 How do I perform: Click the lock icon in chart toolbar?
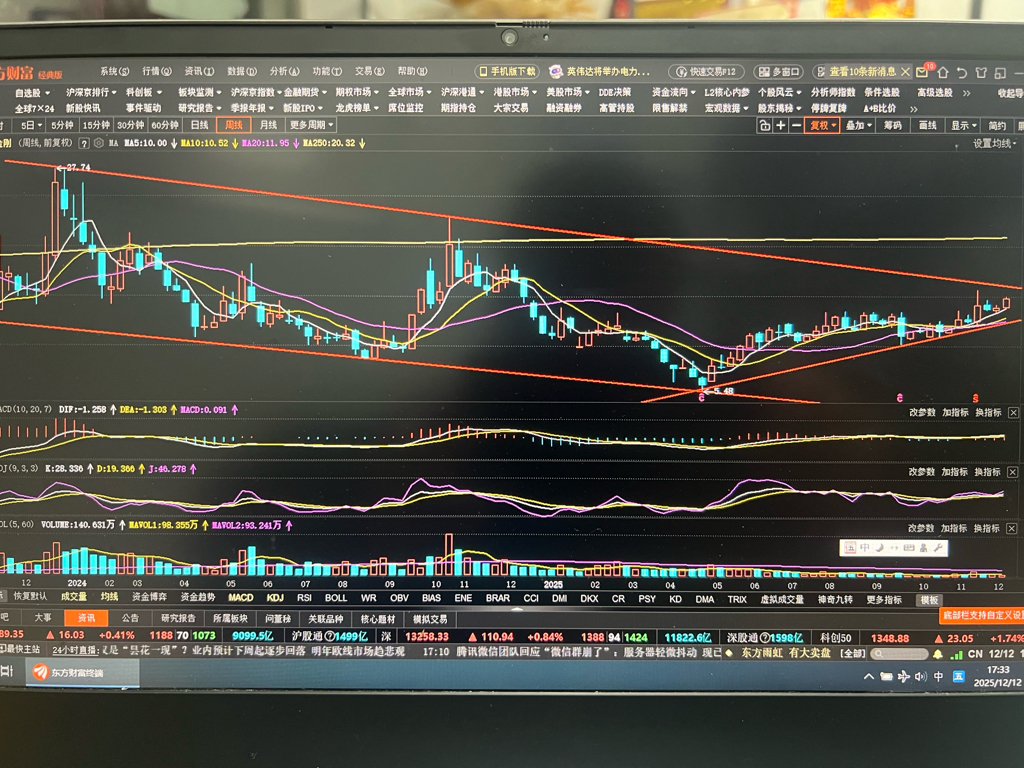click(x=765, y=125)
